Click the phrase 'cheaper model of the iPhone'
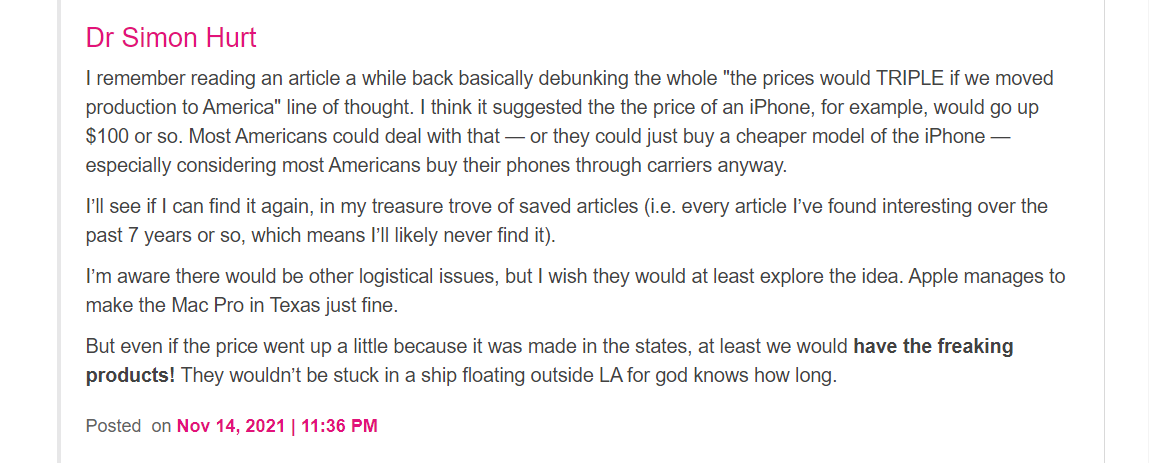 coord(872,136)
